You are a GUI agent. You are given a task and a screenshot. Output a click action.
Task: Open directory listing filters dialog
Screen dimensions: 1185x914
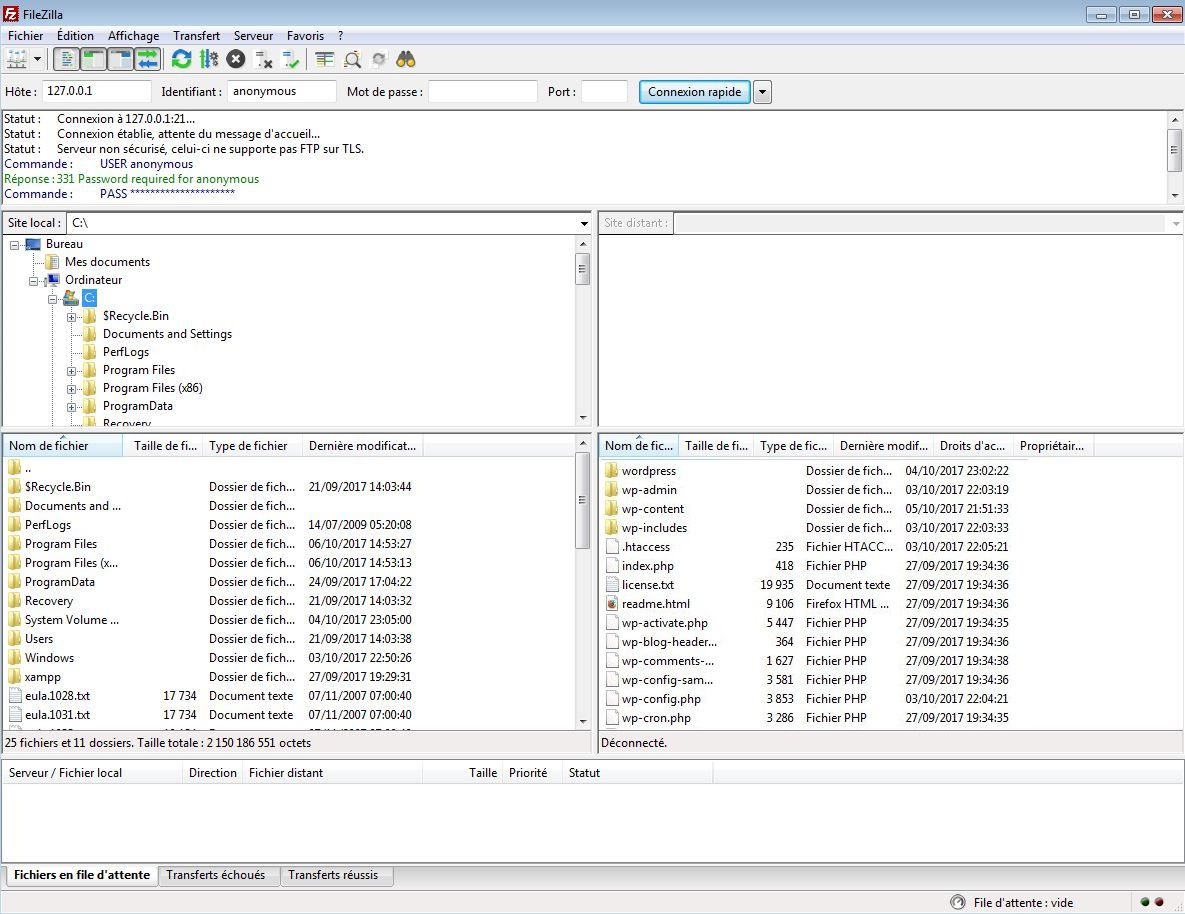click(x=324, y=59)
